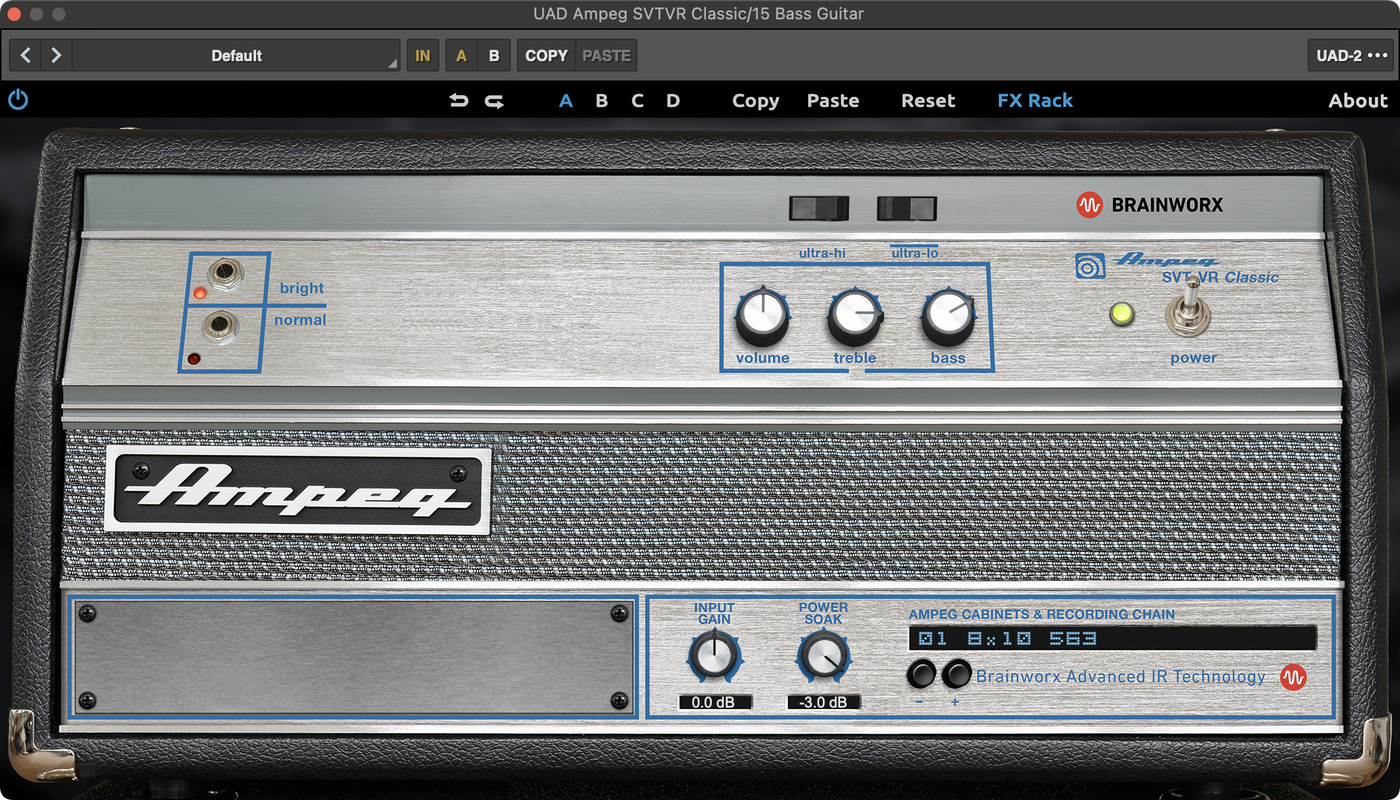The height and width of the screenshot is (800, 1400).
Task: Click Copy in plugin toolbar
Action: (x=755, y=101)
